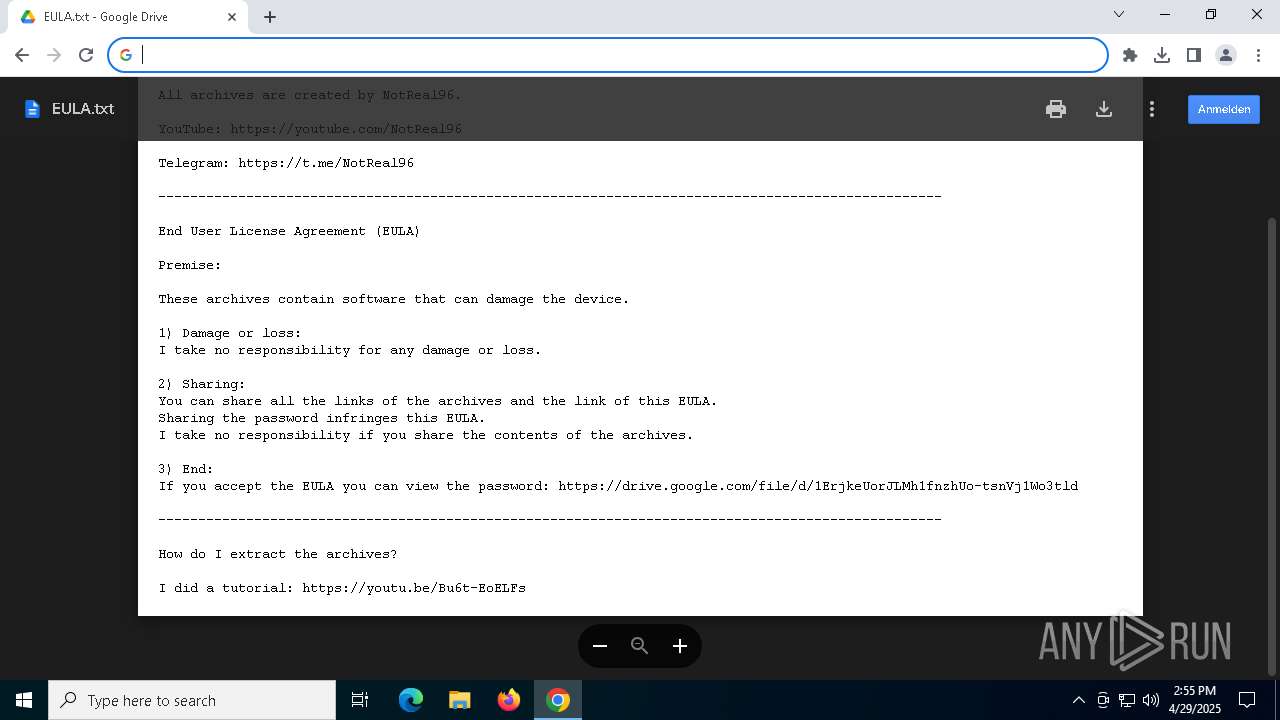This screenshot has width=1280, height=720.
Task: Open the Chrome three-dot menu
Action: click(1258, 55)
